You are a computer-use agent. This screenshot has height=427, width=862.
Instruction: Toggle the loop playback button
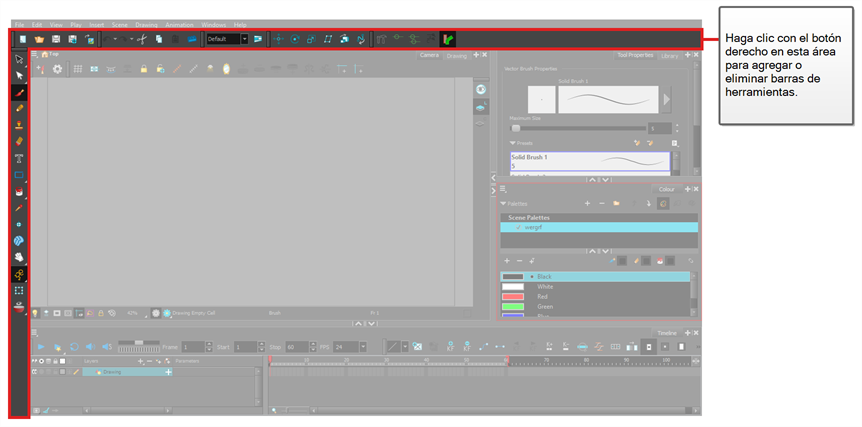(74, 347)
